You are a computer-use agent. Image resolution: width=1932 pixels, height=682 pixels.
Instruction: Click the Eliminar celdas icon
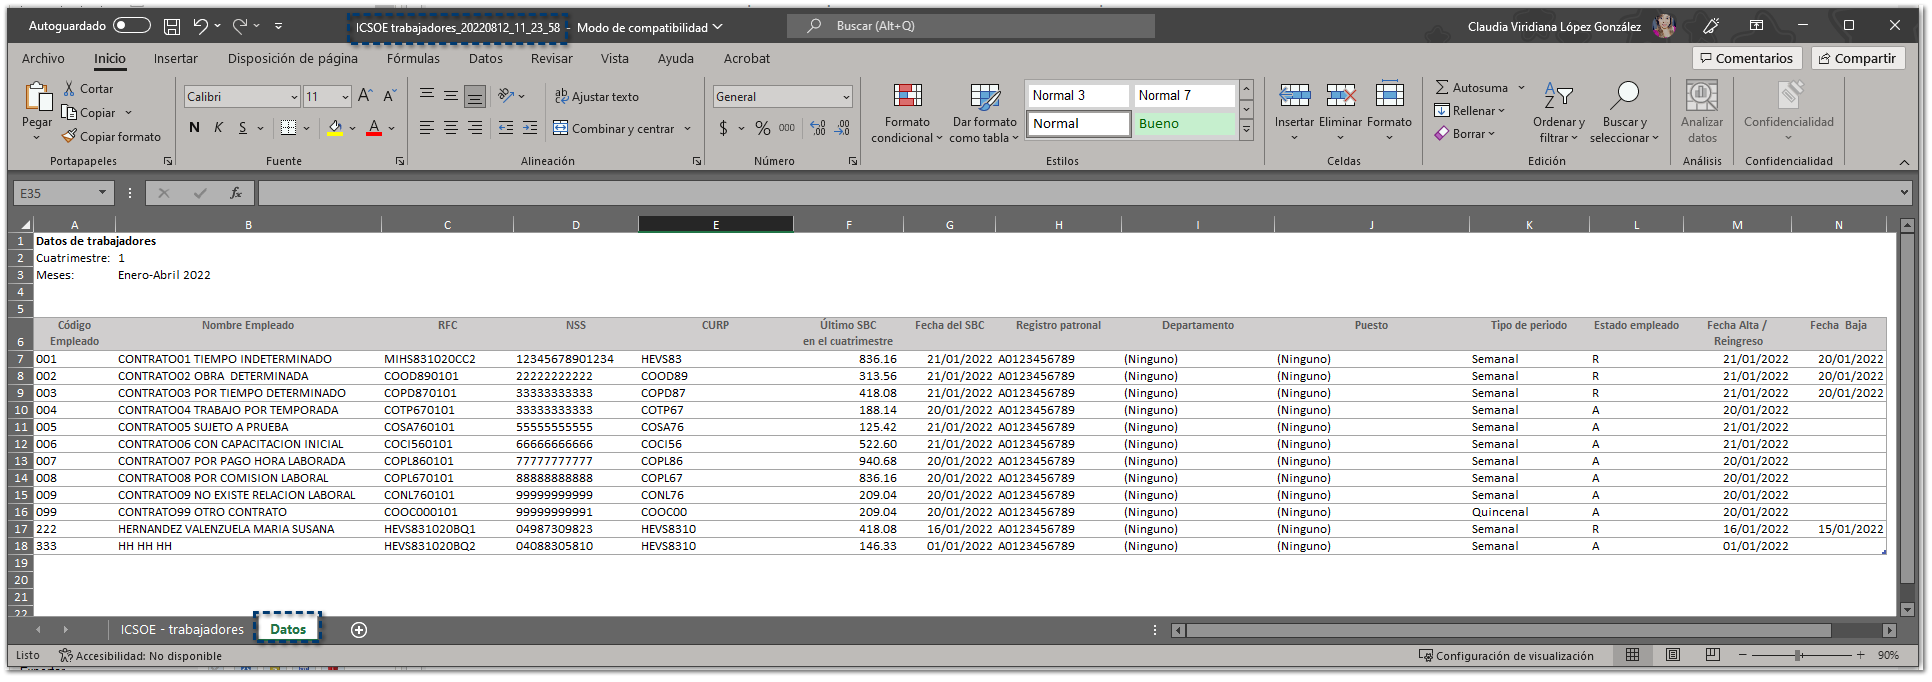point(1340,96)
